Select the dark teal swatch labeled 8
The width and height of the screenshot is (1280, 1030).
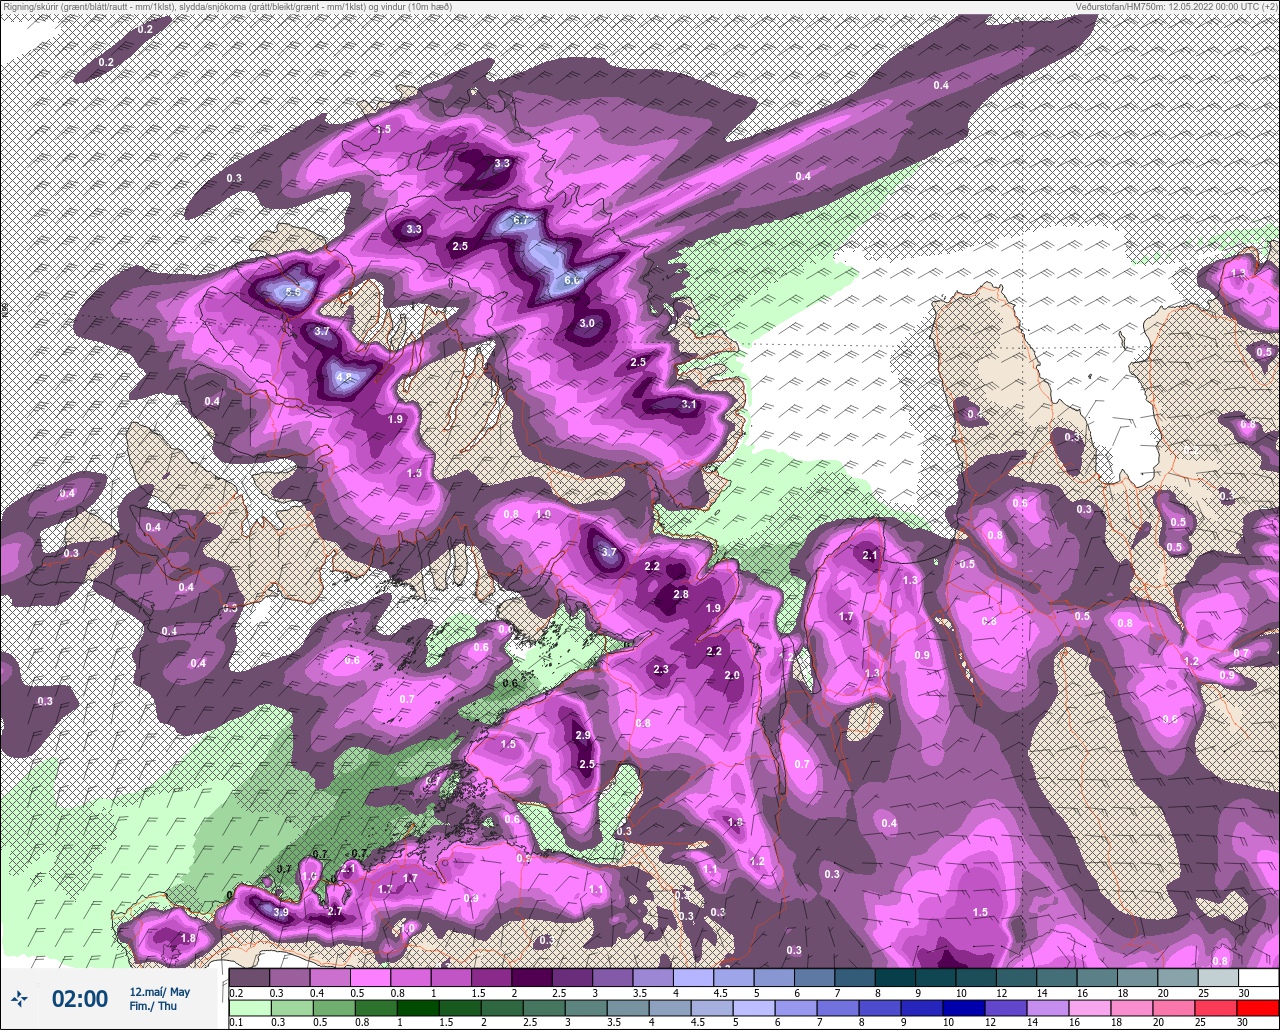pyautogui.click(x=894, y=977)
